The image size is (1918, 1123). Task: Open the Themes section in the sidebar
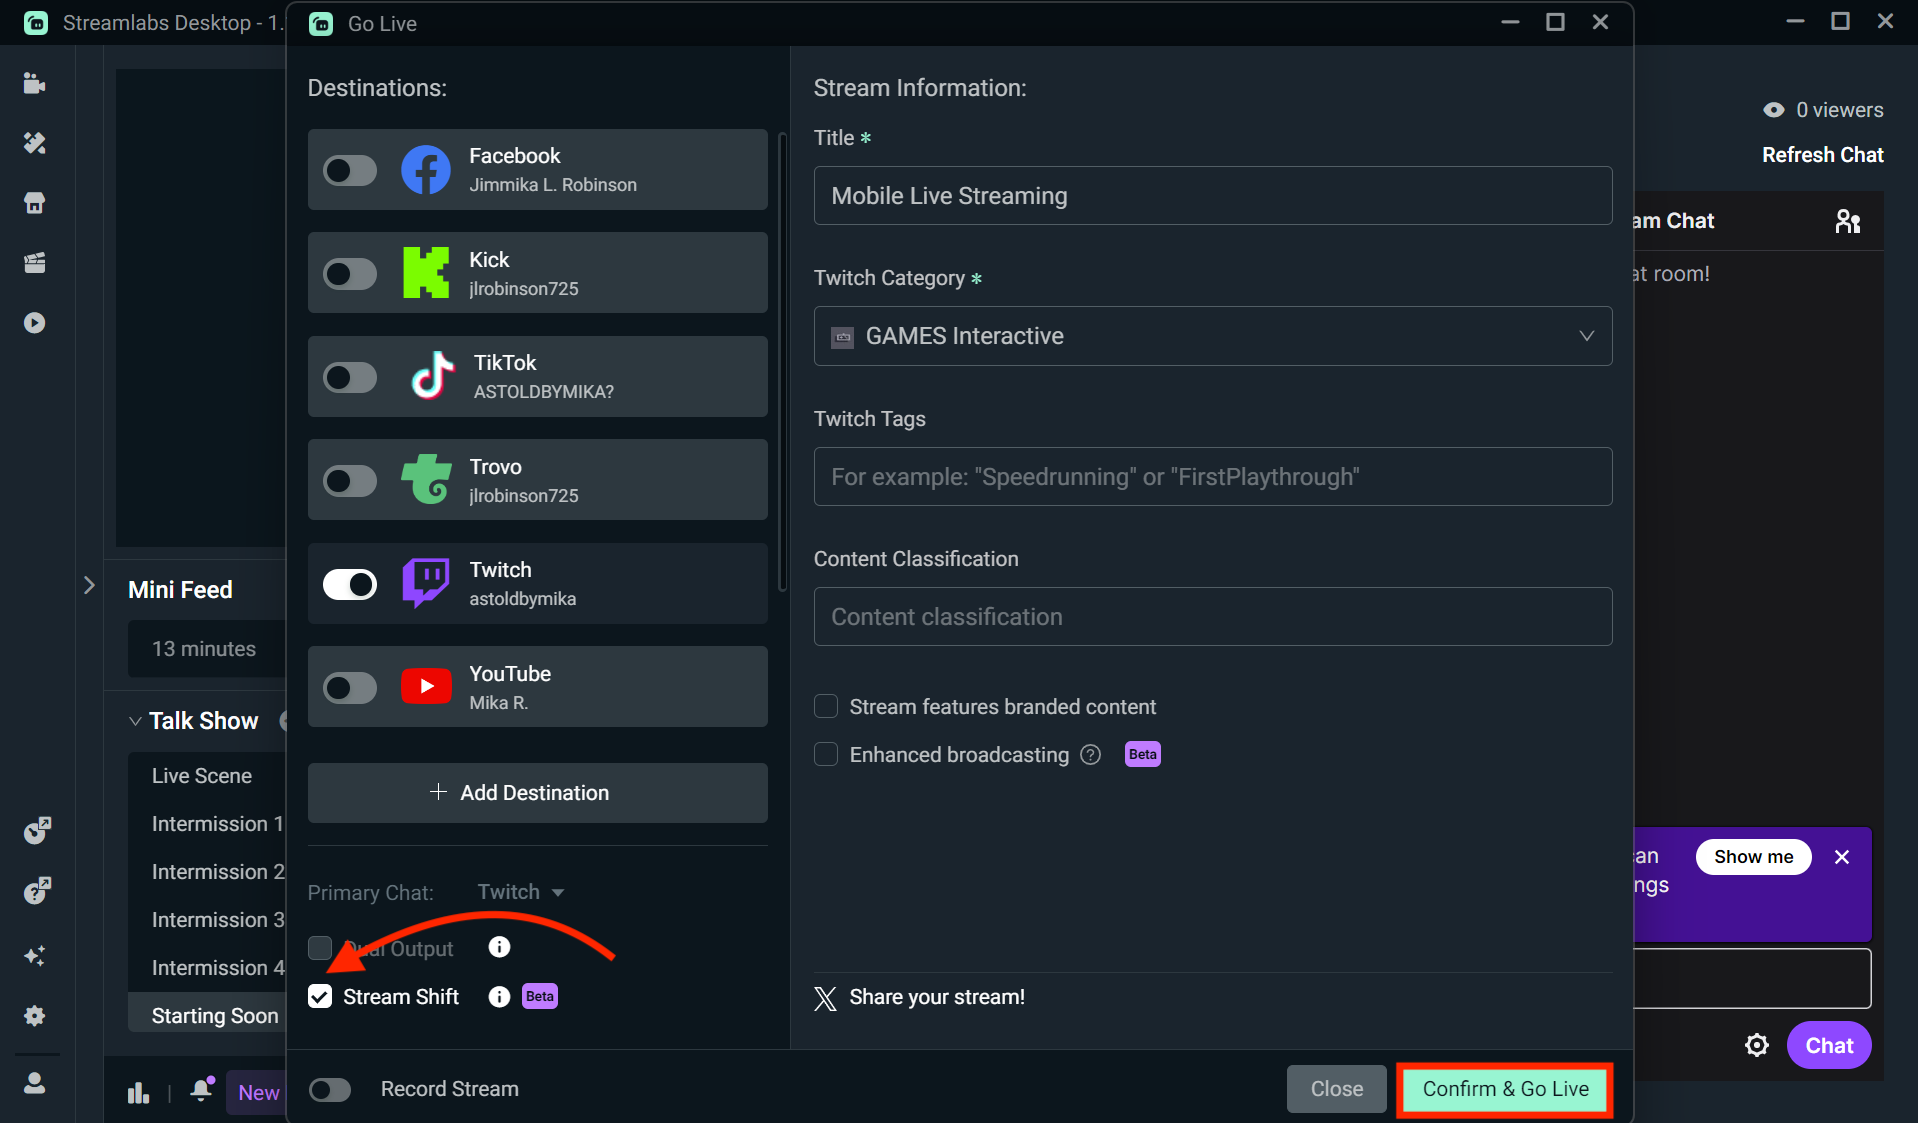click(x=35, y=143)
